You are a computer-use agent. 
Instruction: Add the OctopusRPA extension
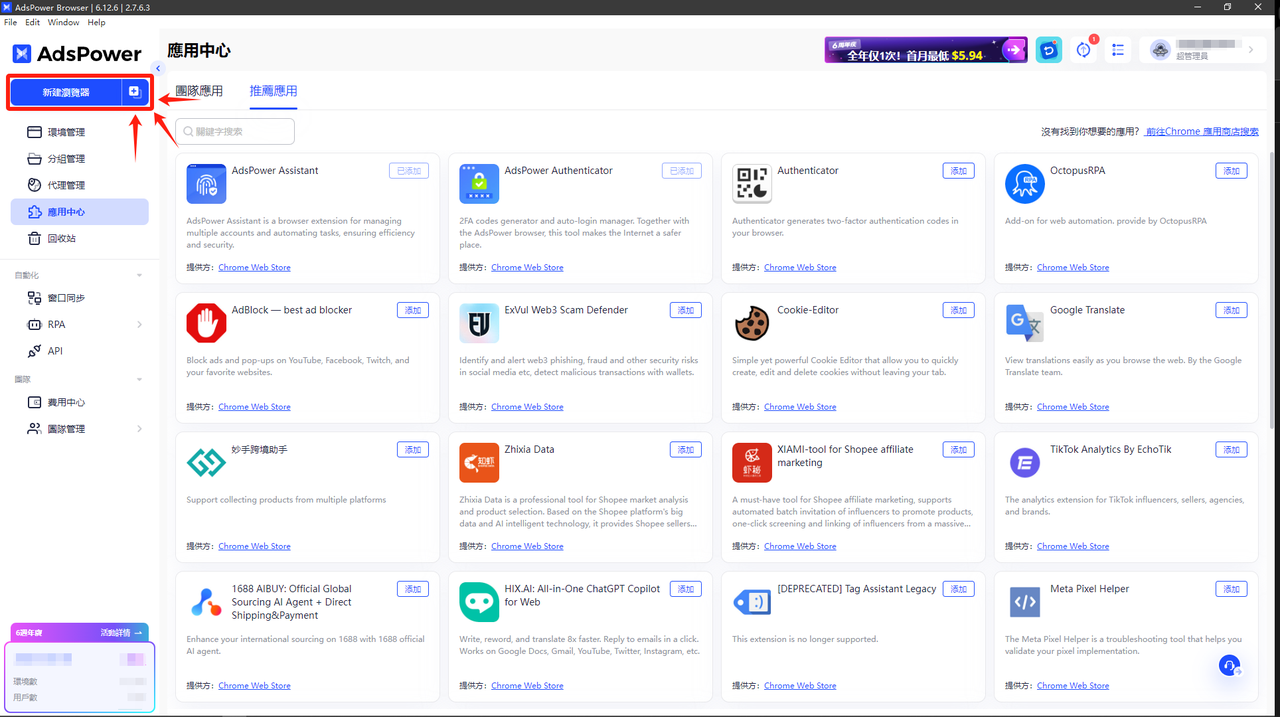coord(1231,171)
